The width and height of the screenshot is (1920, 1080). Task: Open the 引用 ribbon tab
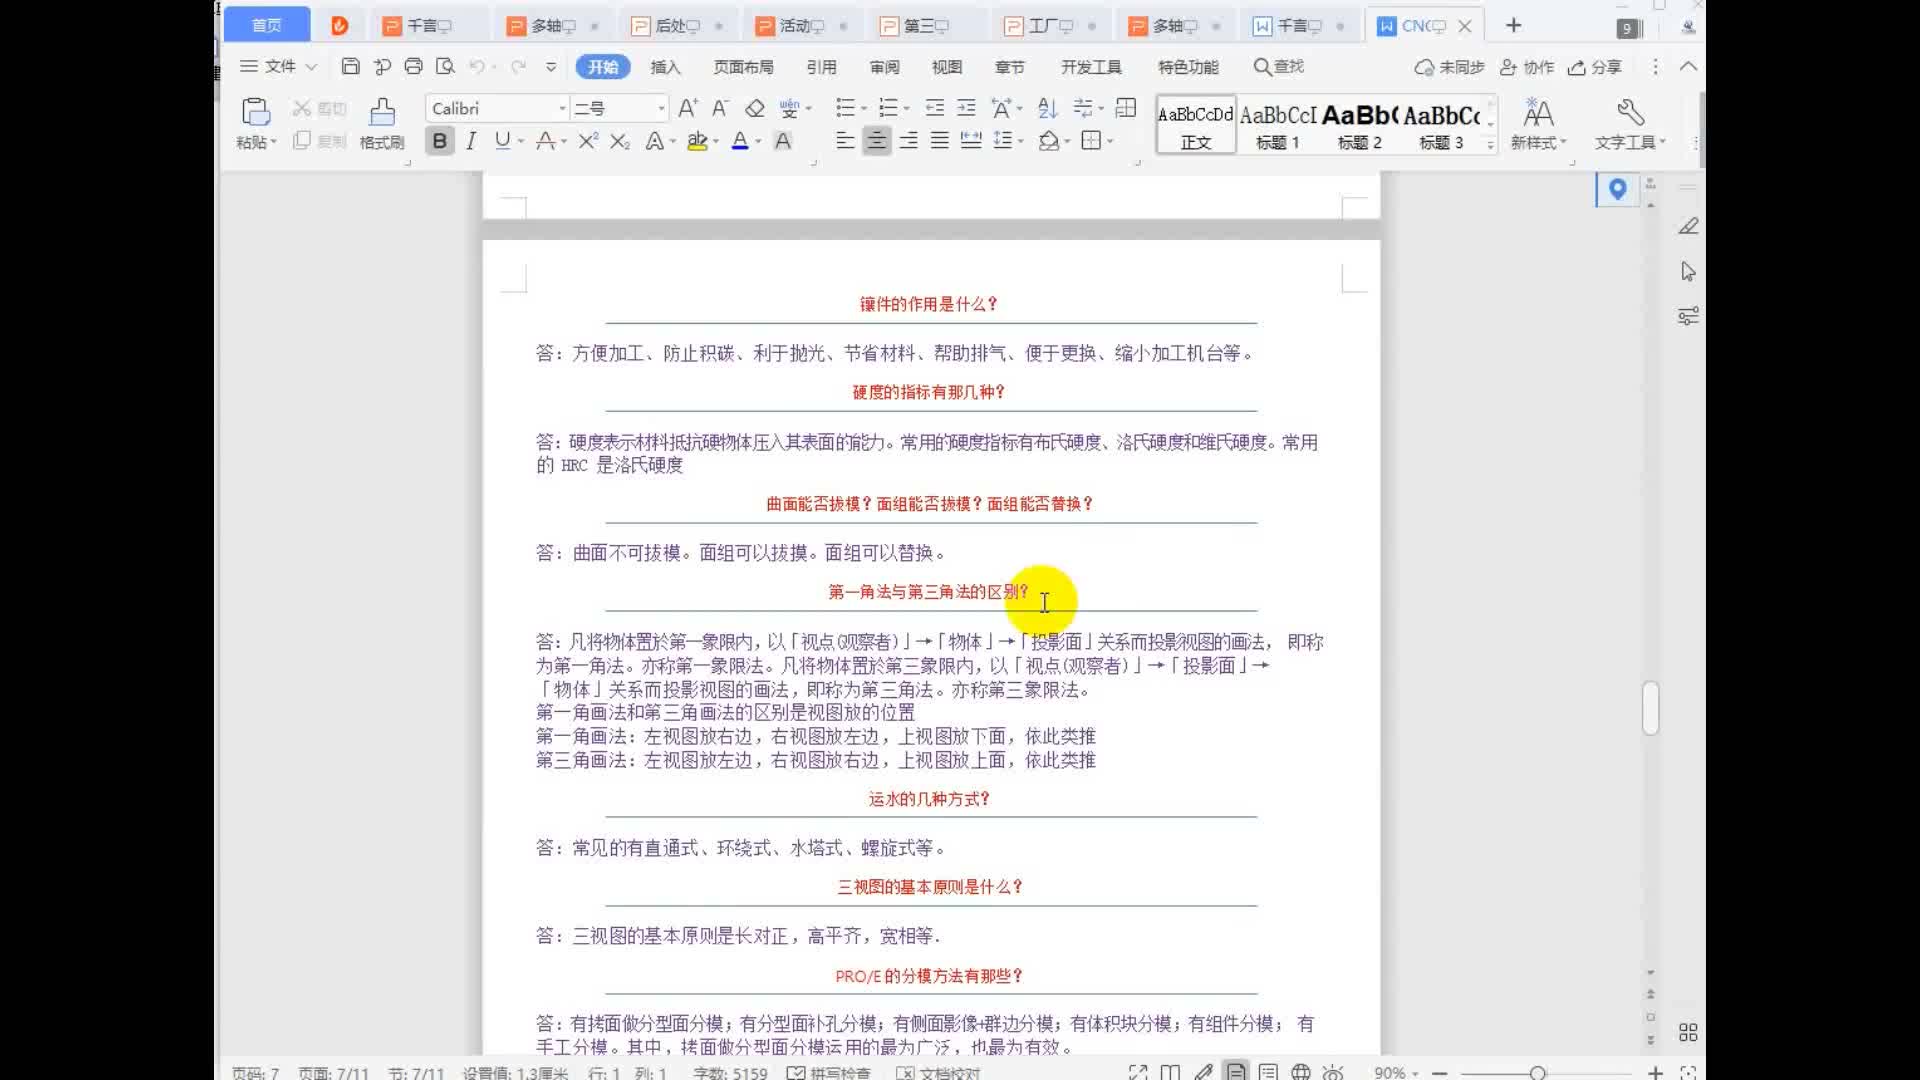tap(821, 67)
